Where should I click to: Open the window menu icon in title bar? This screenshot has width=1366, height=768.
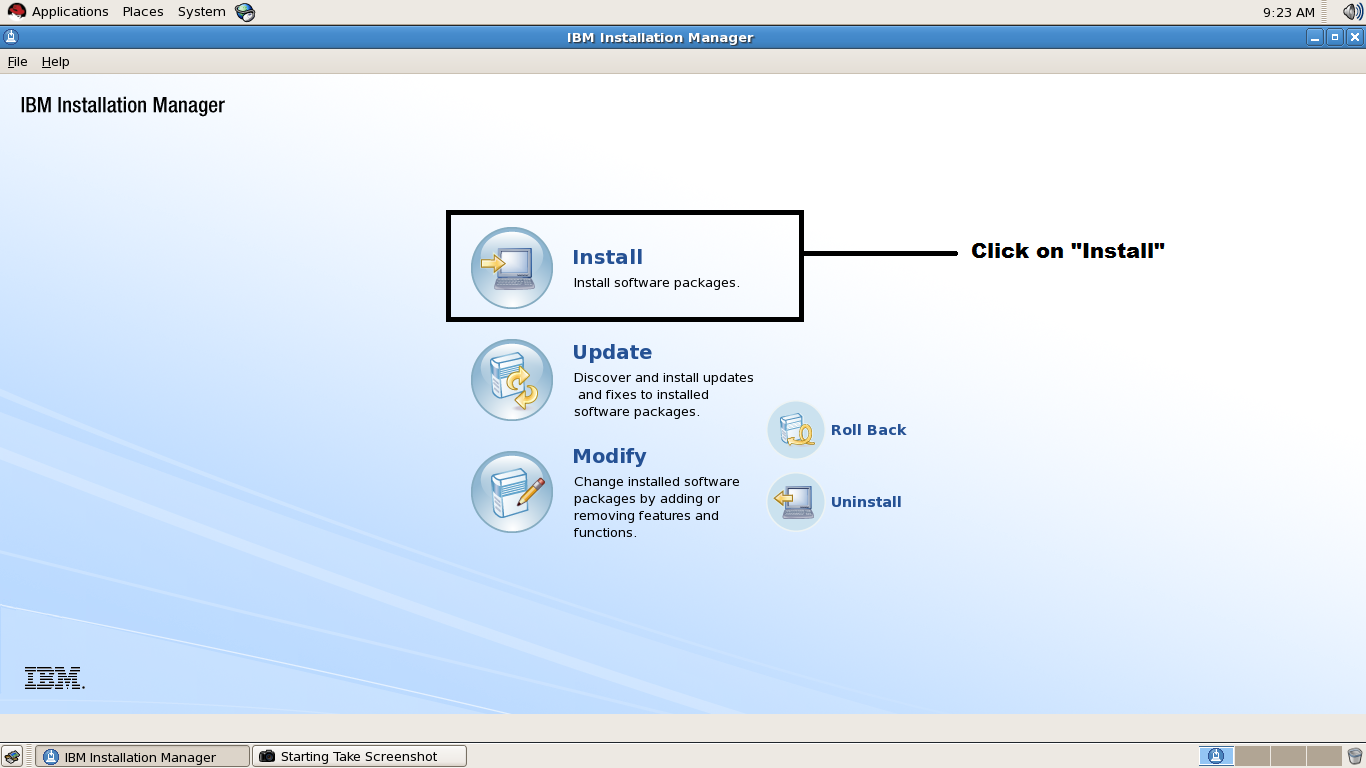click(x=10, y=37)
